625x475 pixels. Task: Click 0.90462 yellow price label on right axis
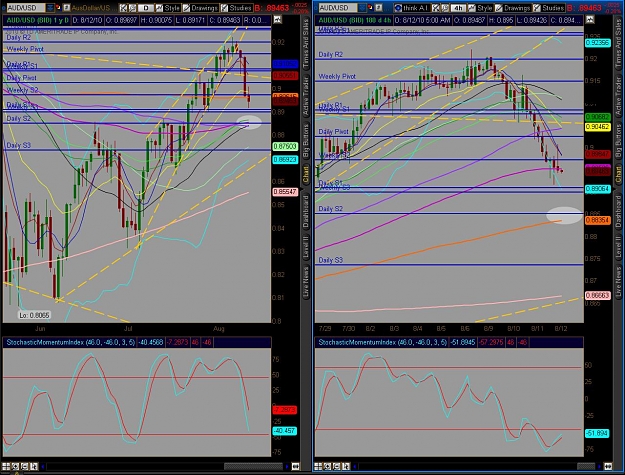pyautogui.click(x=597, y=127)
